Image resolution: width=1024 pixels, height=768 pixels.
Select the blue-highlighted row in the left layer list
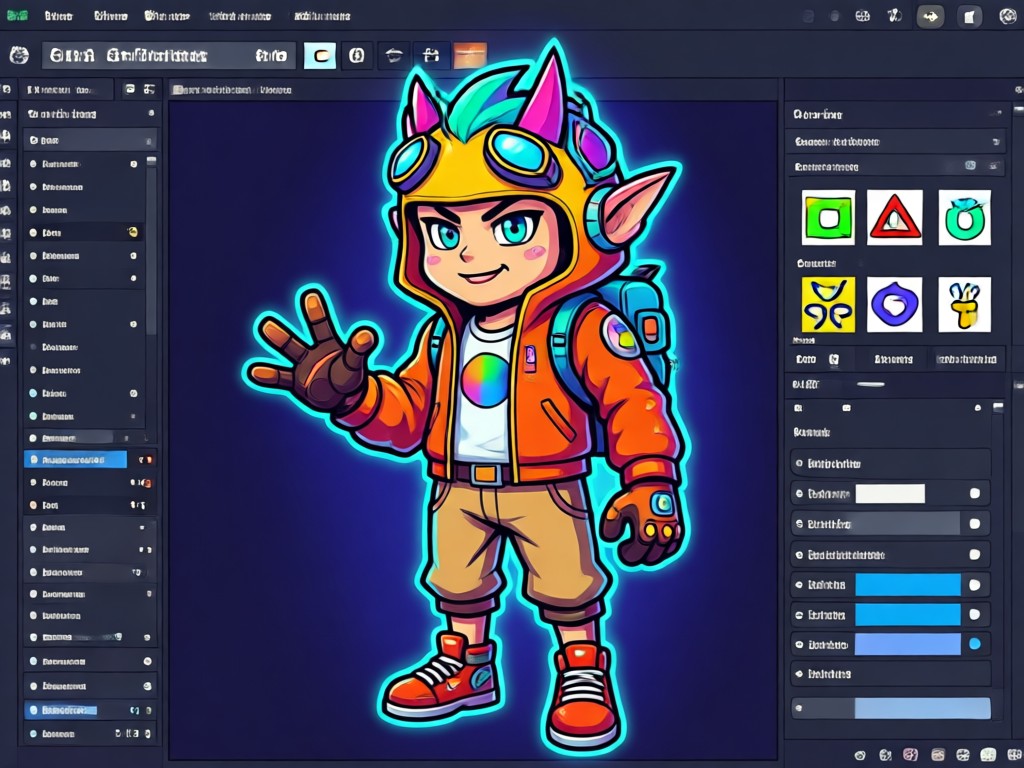(x=76, y=460)
